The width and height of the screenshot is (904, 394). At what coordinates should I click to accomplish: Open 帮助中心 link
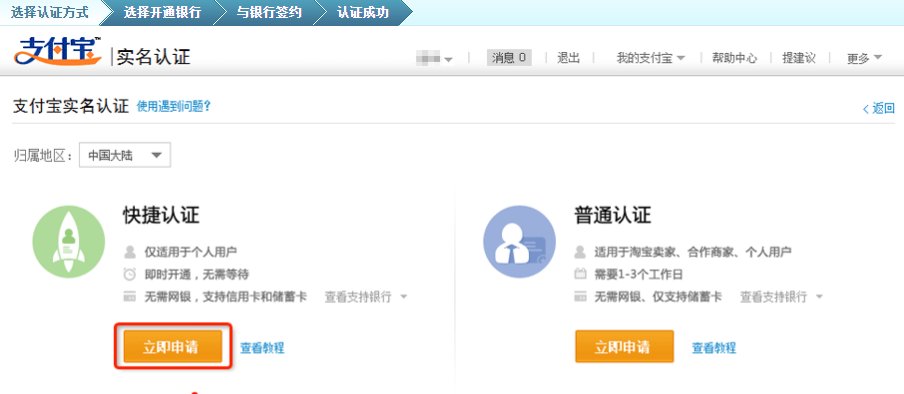(734, 58)
